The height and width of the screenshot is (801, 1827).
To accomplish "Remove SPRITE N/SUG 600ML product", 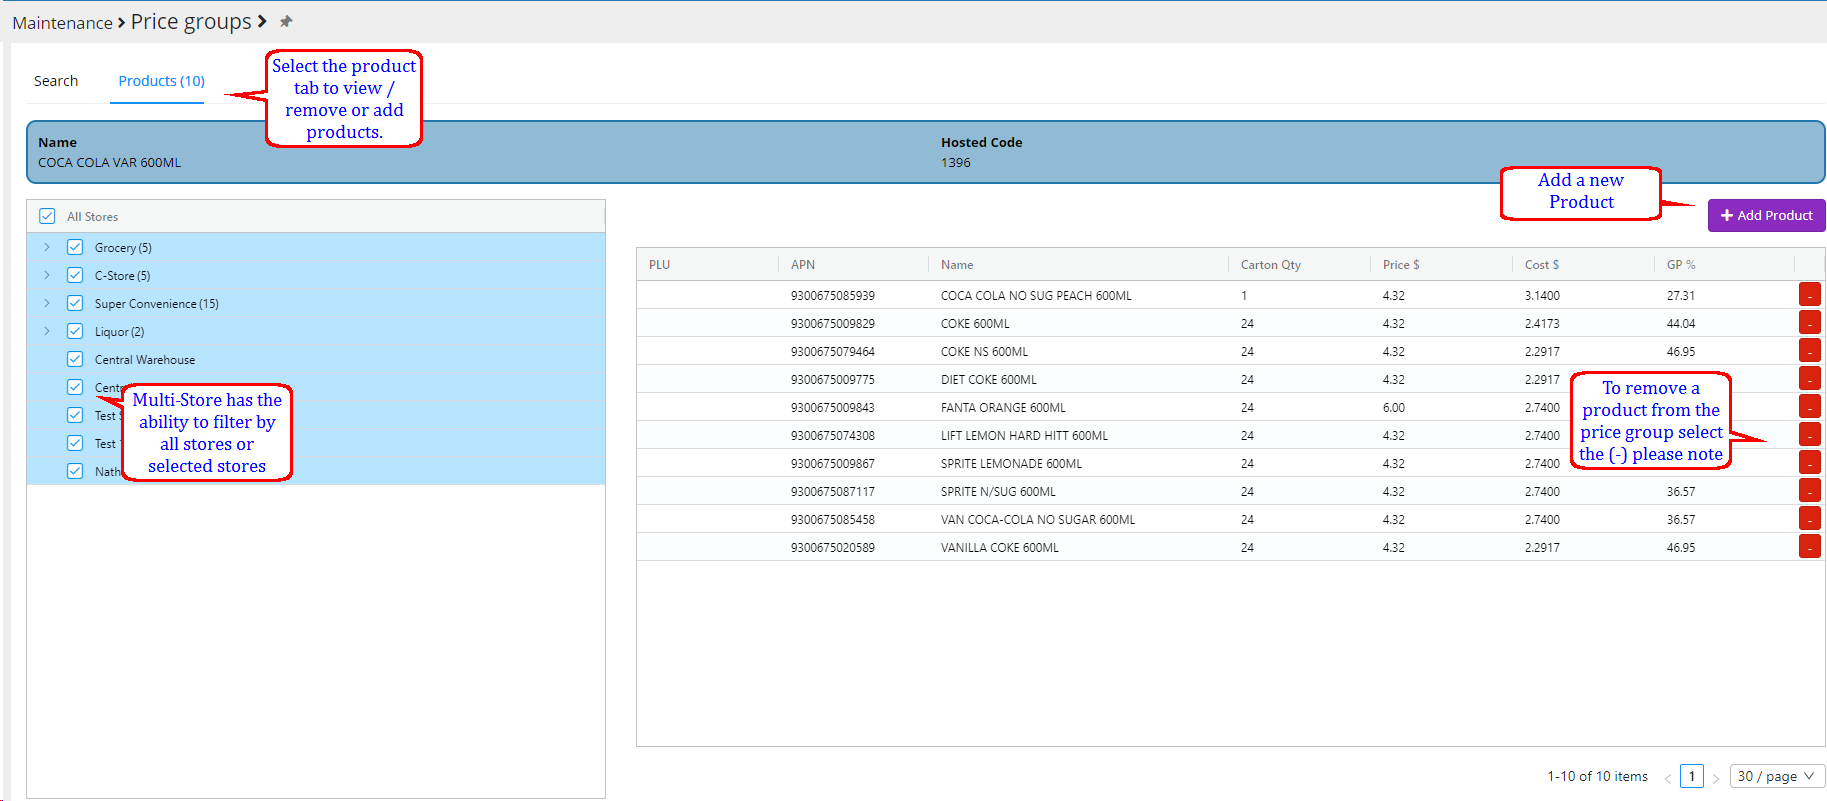I will point(1809,491).
